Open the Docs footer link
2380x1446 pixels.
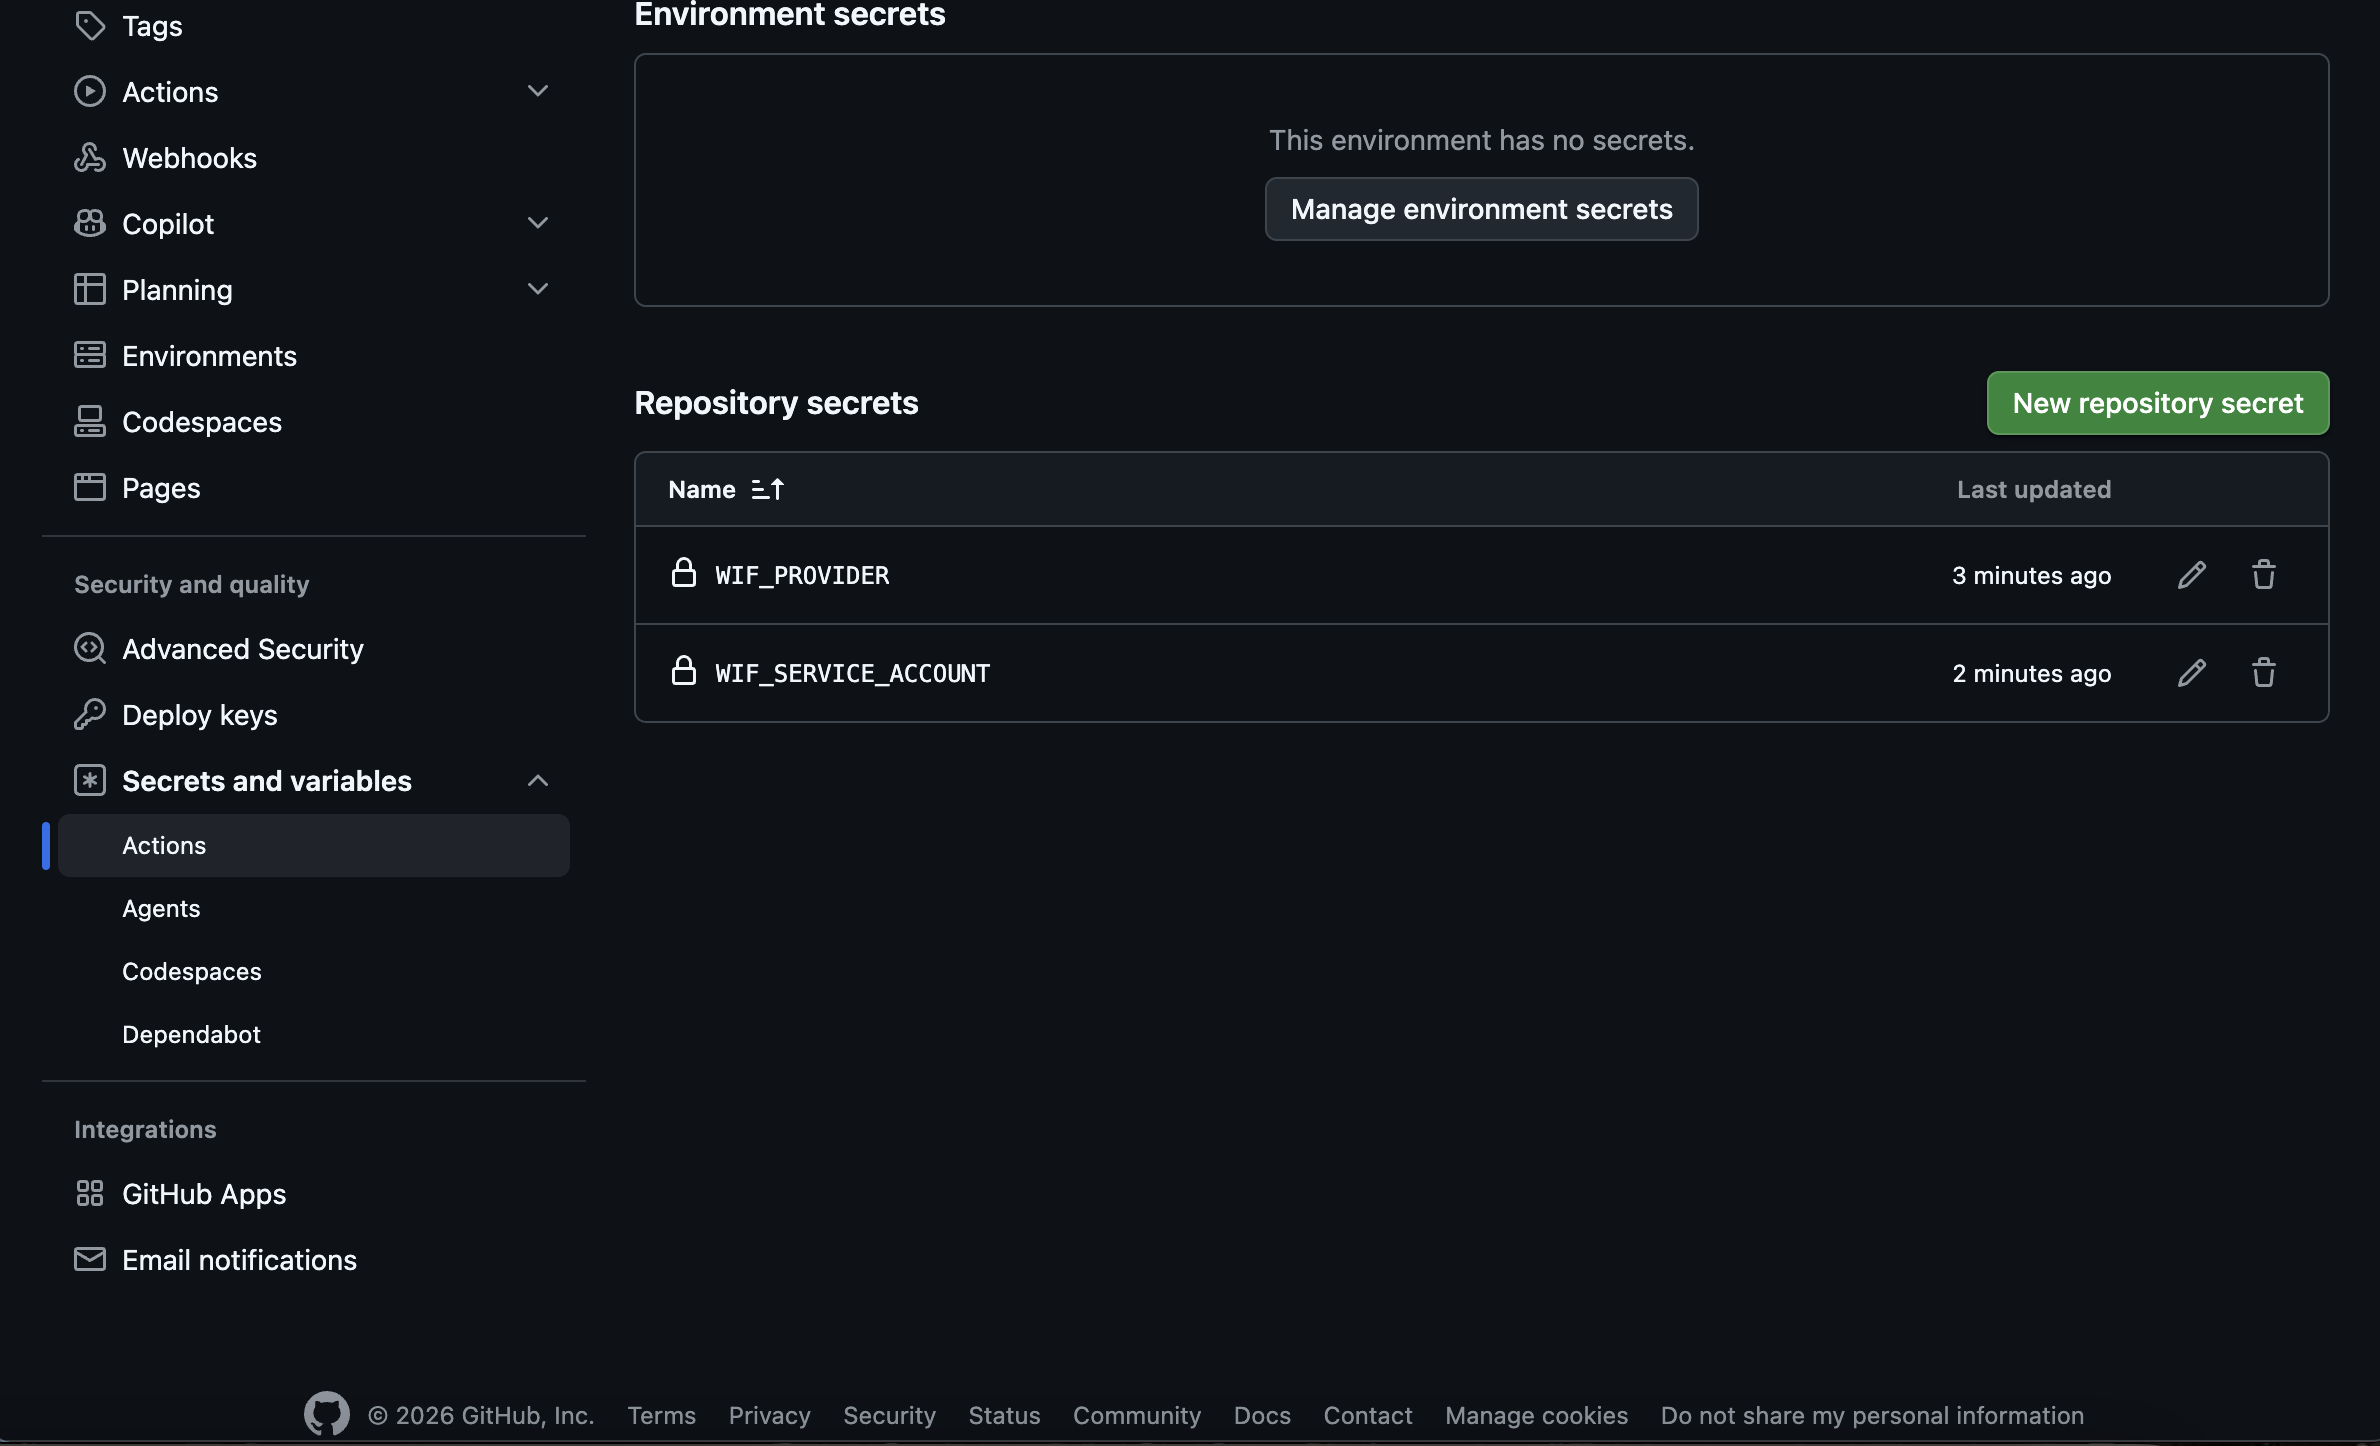pos(1262,1416)
